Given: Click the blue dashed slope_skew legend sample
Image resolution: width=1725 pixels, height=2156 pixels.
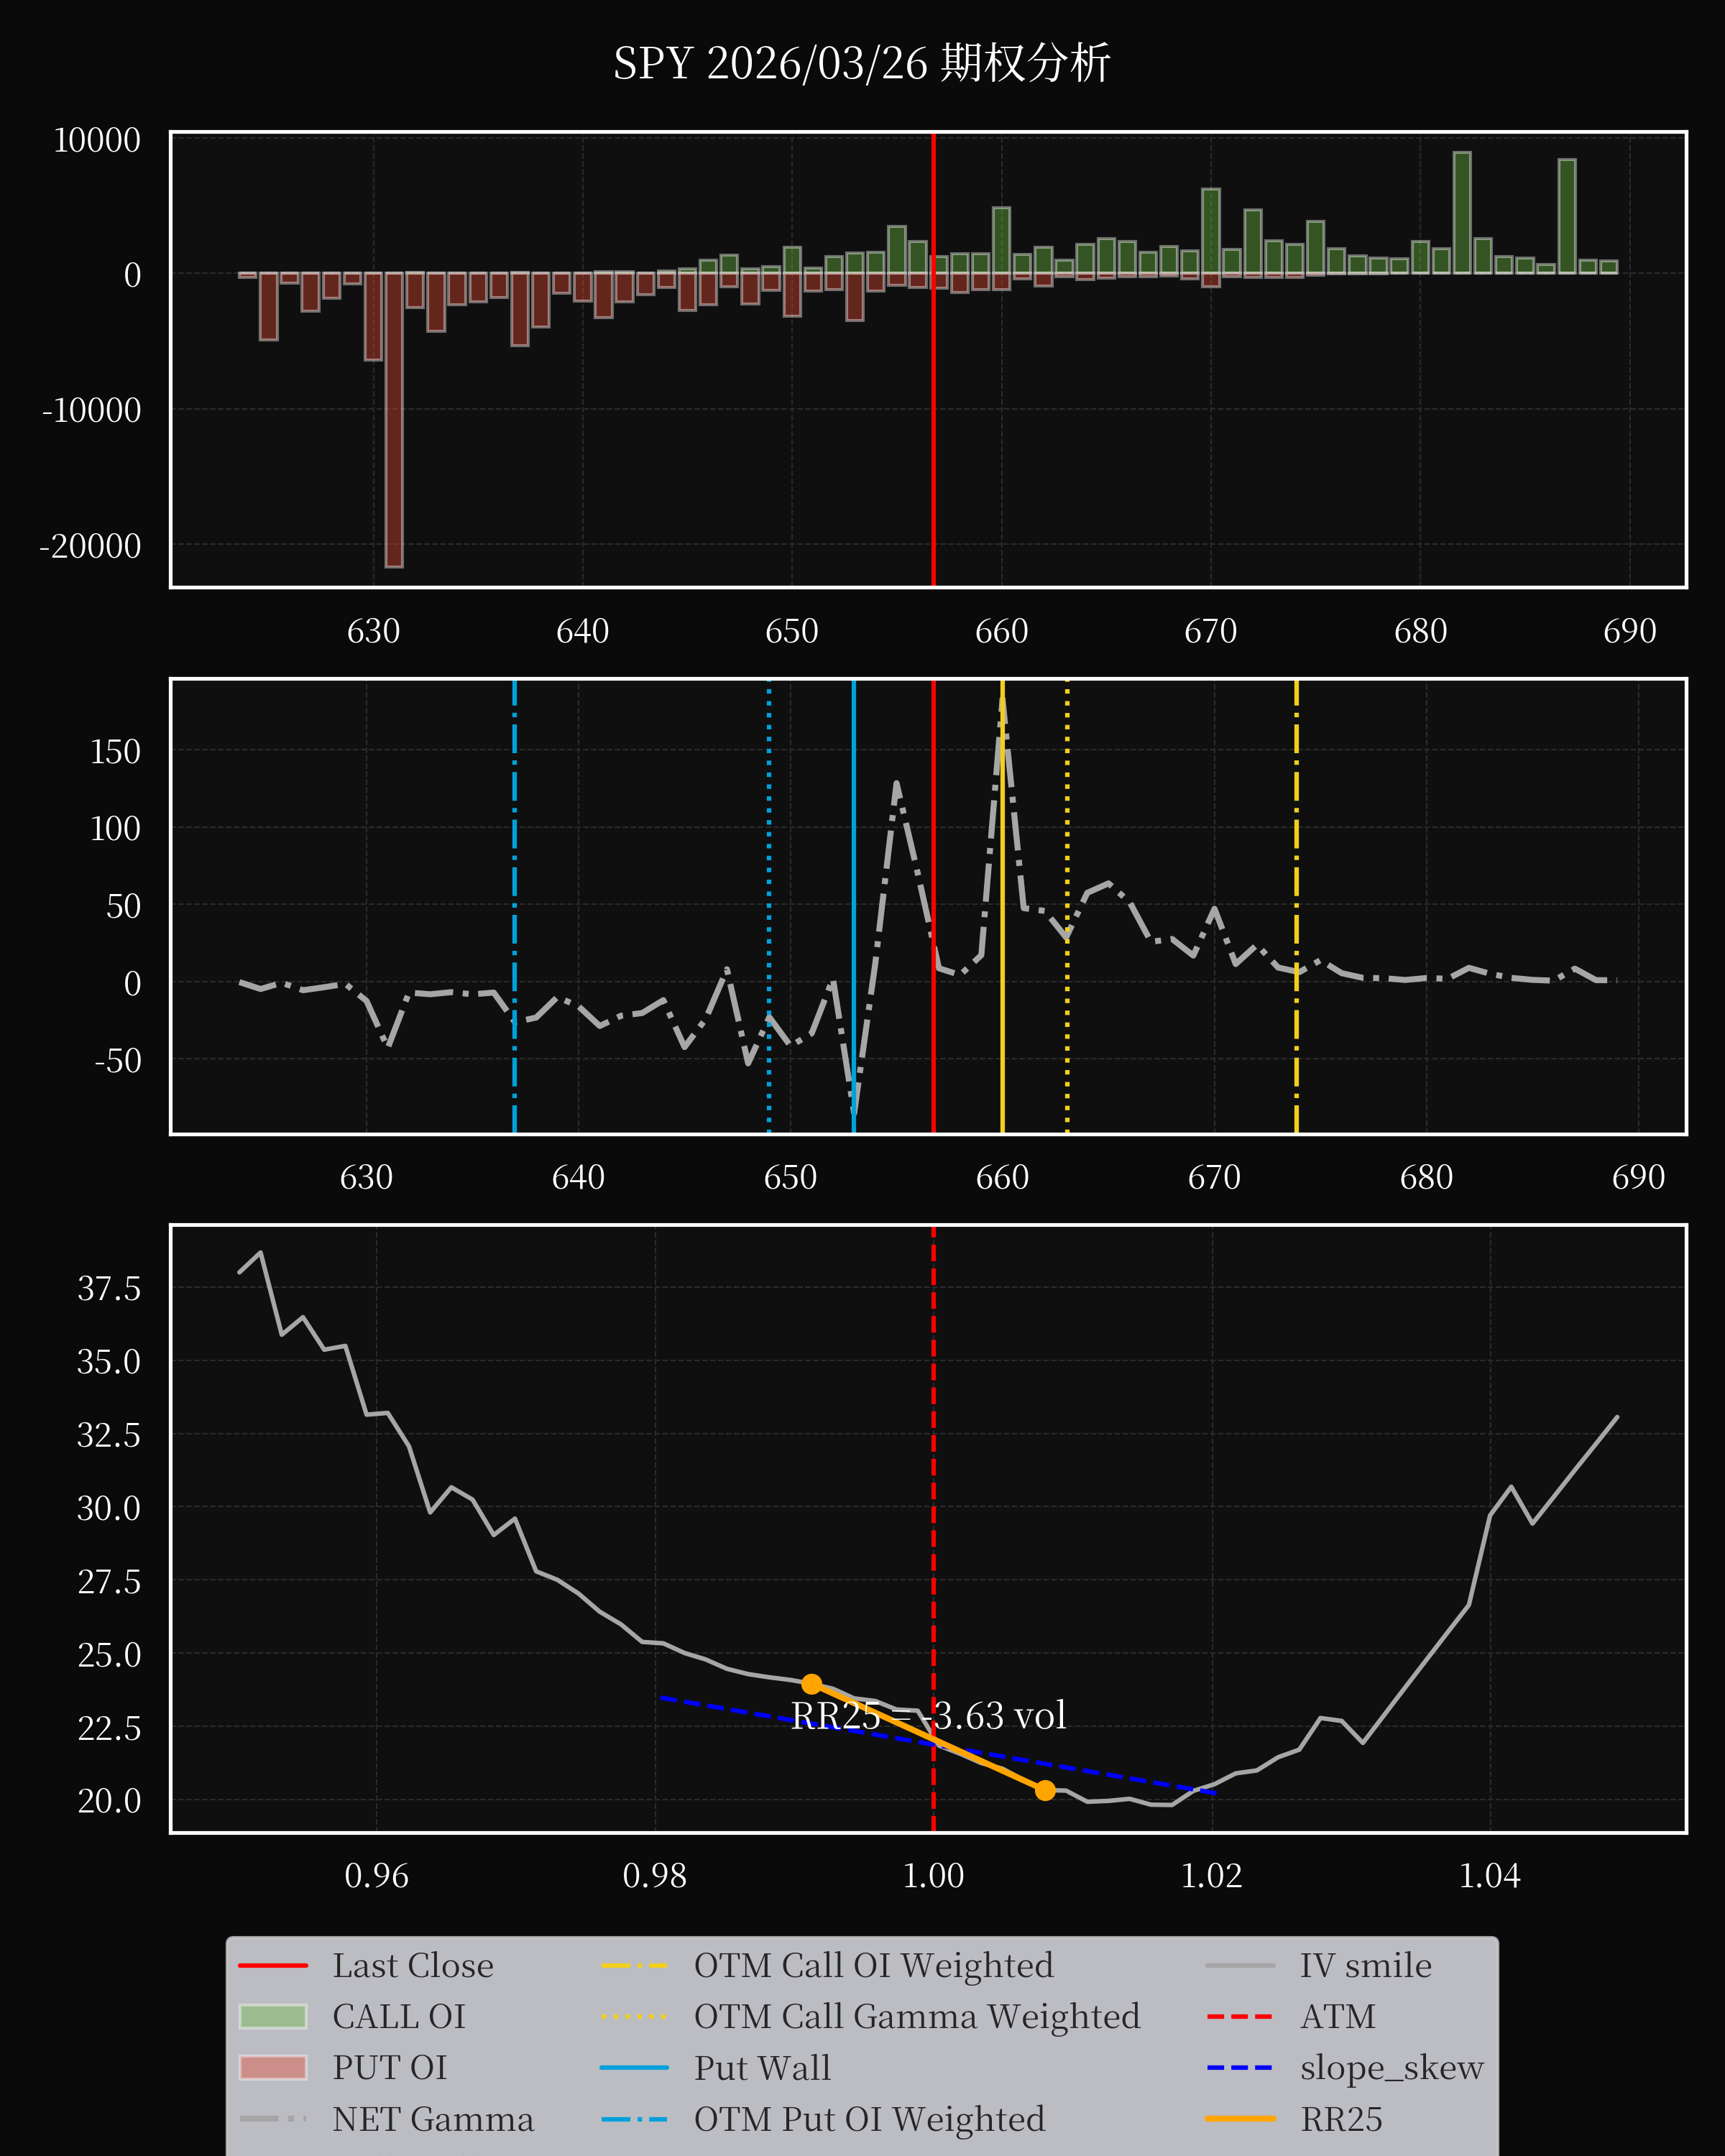Looking at the screenshot, I should coord(1240,2067).
